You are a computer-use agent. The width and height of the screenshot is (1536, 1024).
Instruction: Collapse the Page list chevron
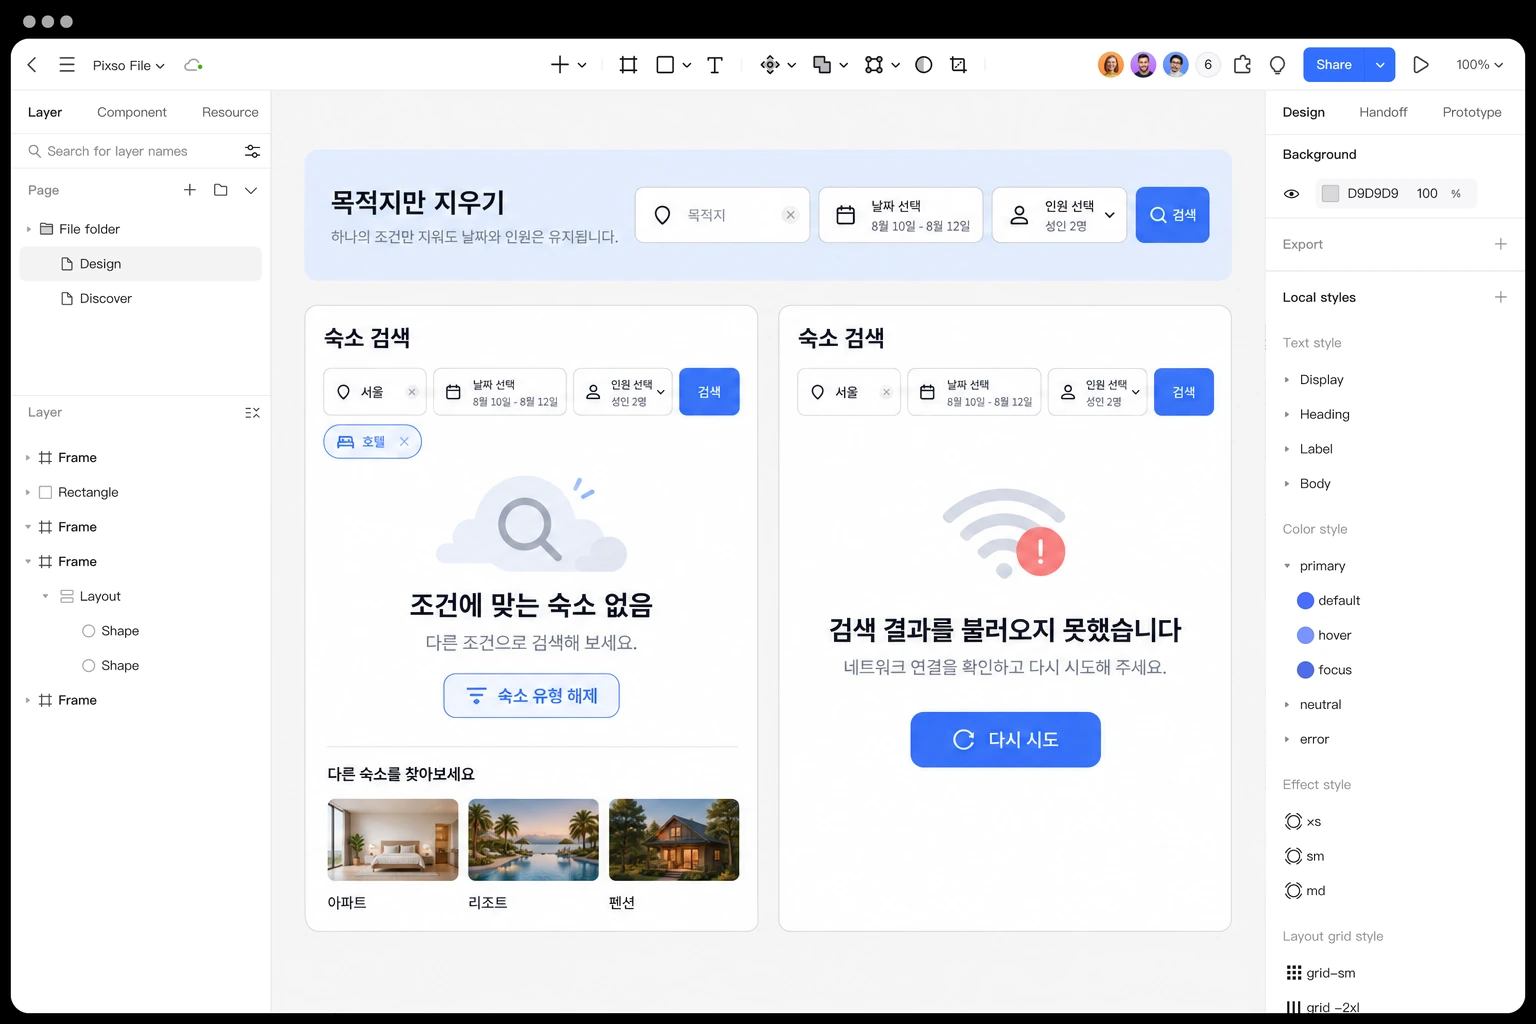pyautogui.click(x=251, y=190)
